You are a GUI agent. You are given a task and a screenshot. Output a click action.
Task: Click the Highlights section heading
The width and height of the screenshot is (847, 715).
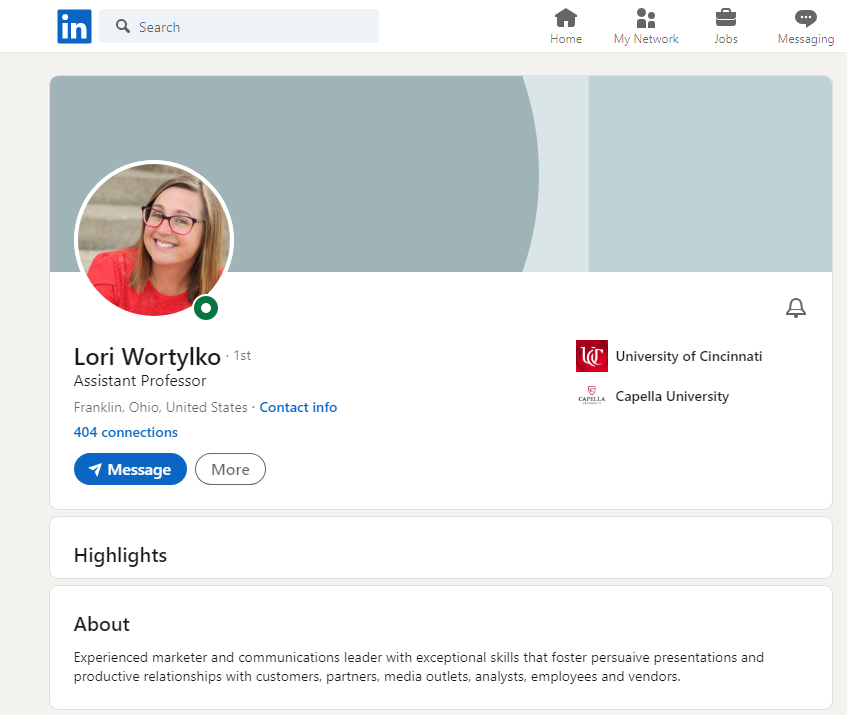tap(120, 555)
